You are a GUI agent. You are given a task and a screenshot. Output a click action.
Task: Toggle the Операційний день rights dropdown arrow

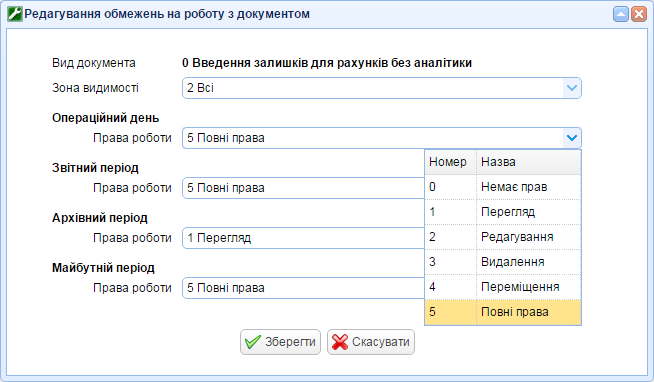click(571, 138)
